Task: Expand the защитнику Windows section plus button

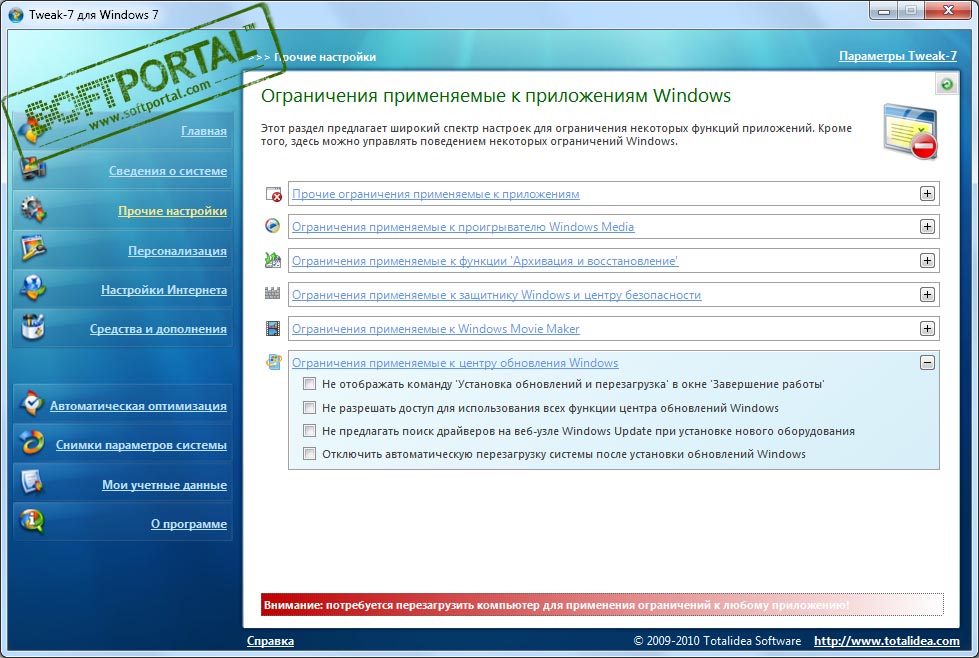Action: tap(927, 294)
